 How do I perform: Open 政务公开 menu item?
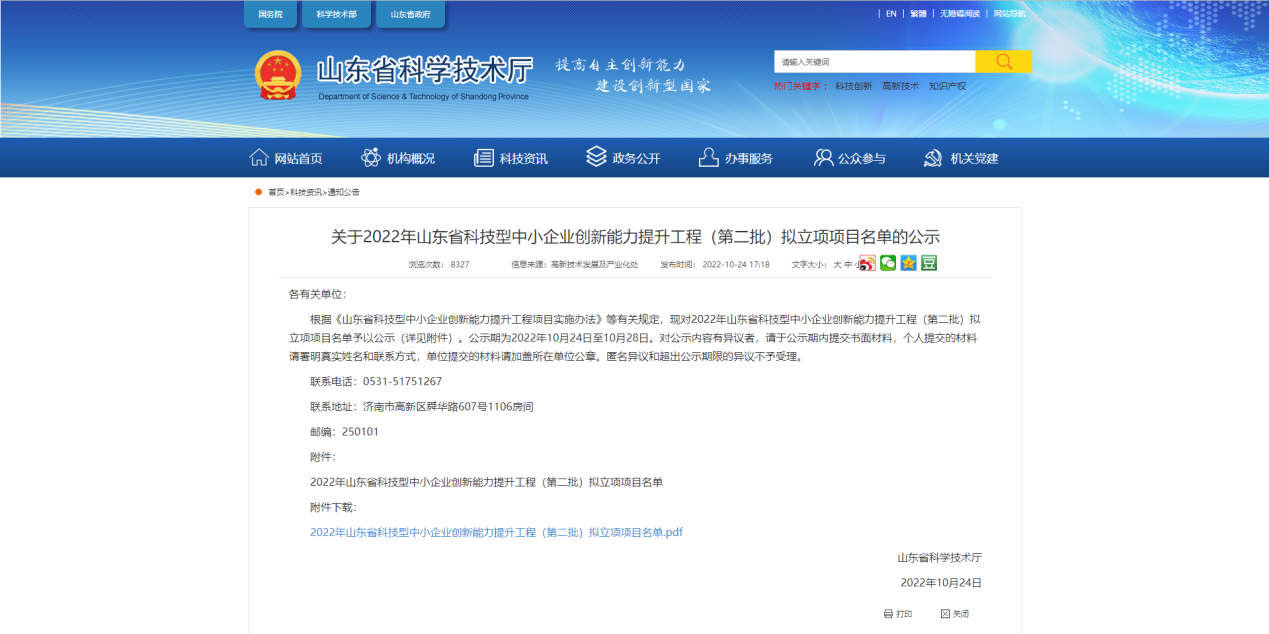coord(623,158)
